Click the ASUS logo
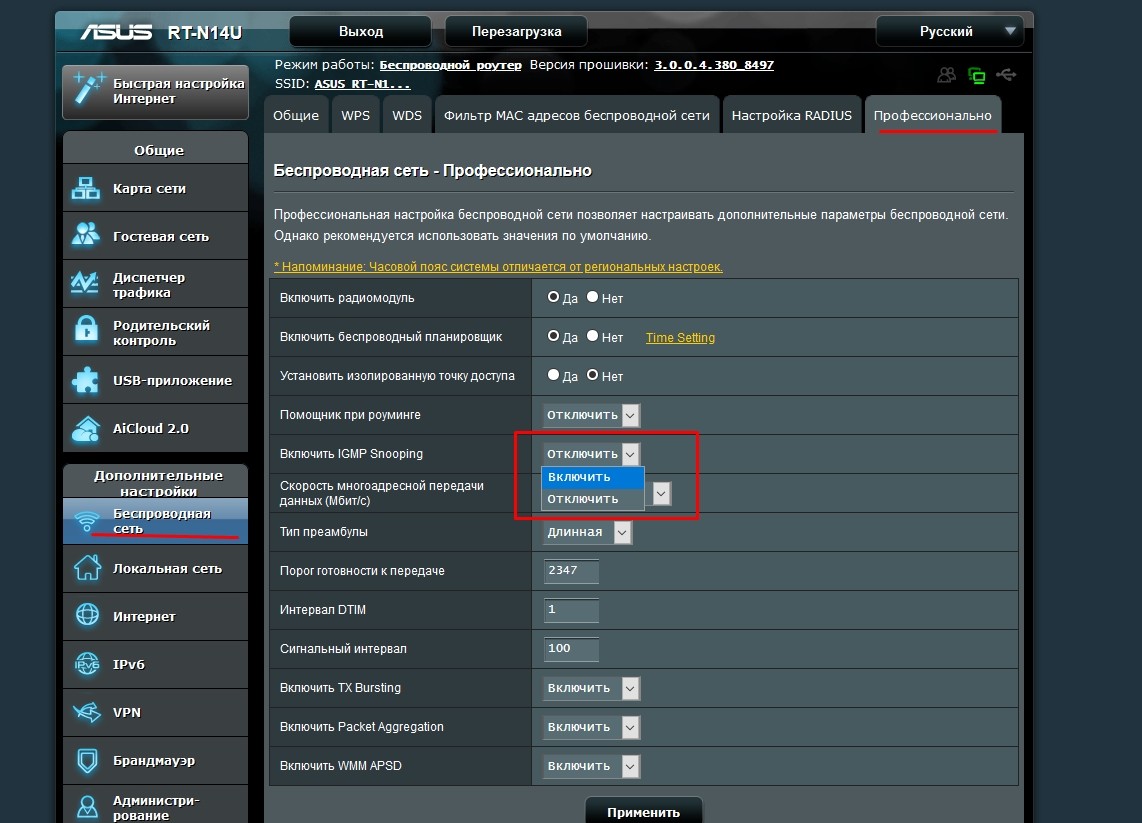This screenshot has height=823, width=1142. click(x=116, y=32)
